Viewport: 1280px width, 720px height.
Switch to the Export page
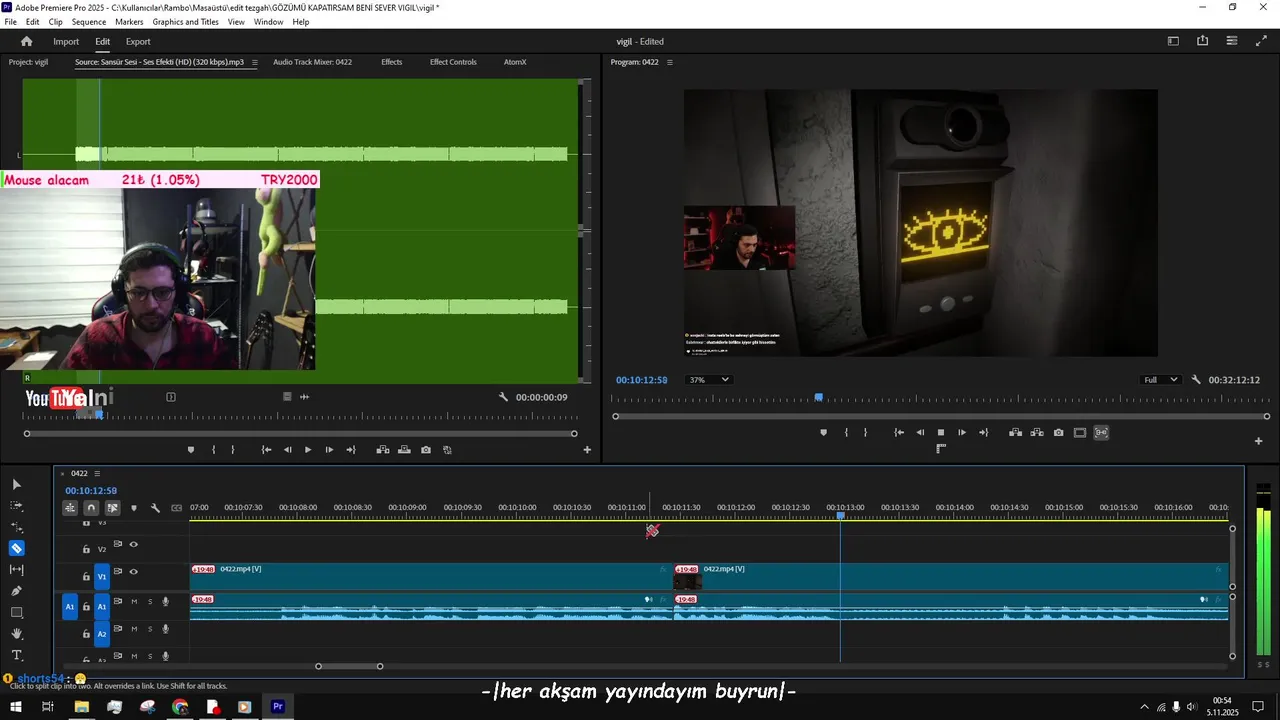tap(138, 42)
